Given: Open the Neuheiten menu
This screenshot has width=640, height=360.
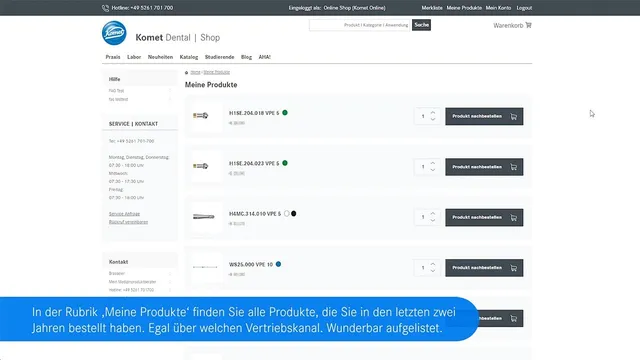Looking at the screenshot, I should click(160, 57).
